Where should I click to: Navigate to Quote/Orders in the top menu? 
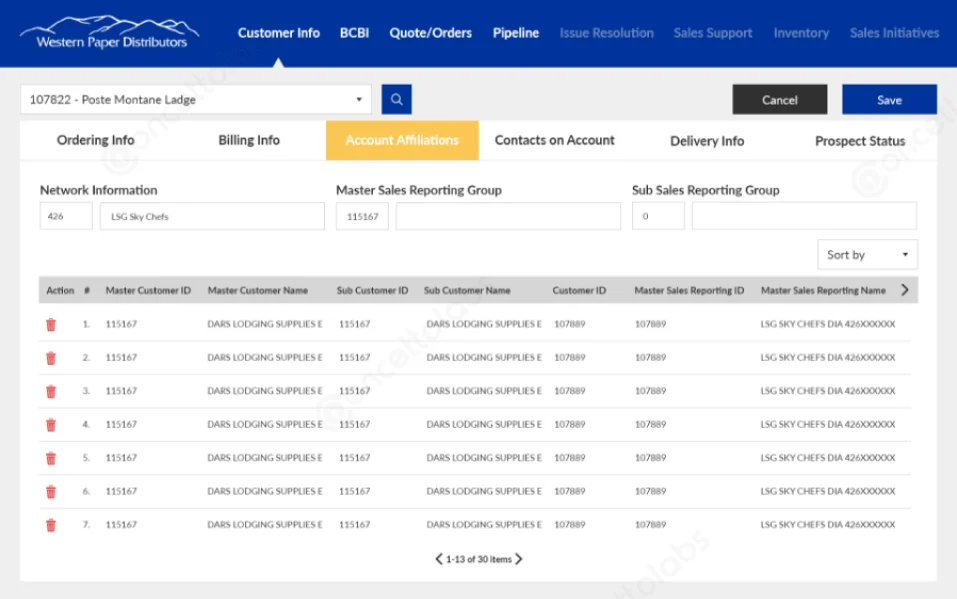tap(430, 32)
